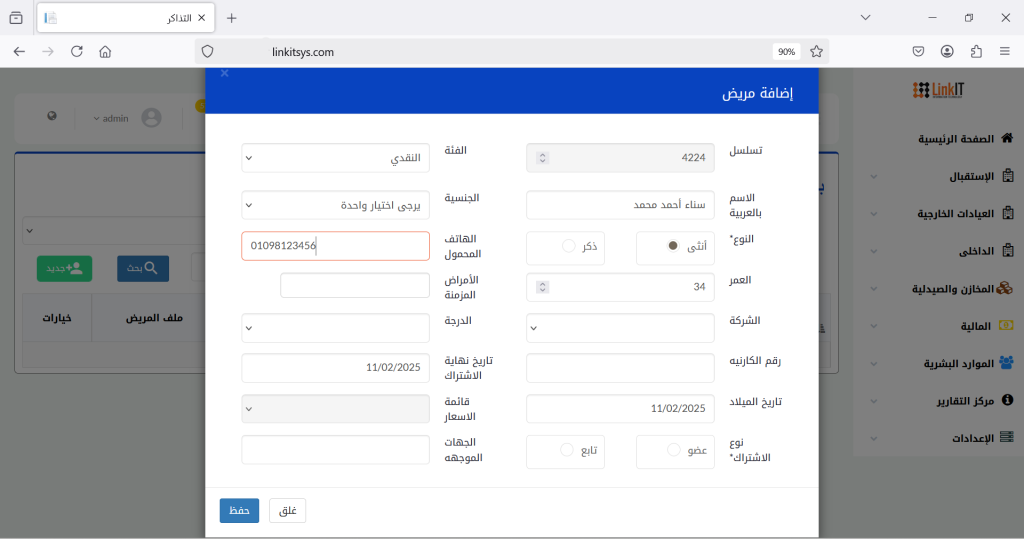Viewport: 1024px width, 539px height.
Task: Click the المالية money icon in sidebar
Action: (x=1006, y=326)
